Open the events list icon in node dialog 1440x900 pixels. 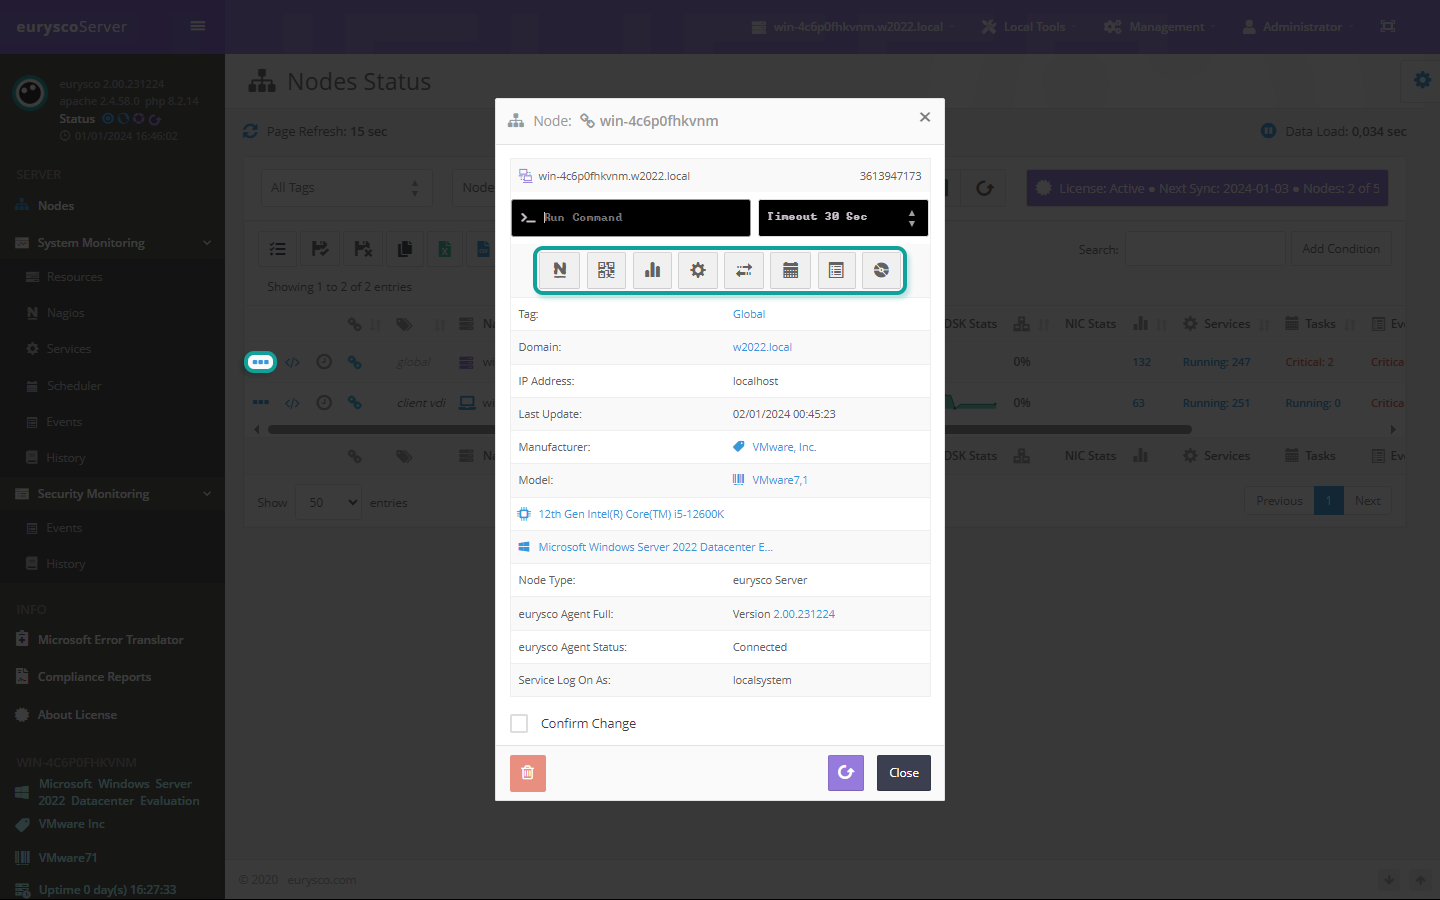pyautogui.click(x=836, y=270)
